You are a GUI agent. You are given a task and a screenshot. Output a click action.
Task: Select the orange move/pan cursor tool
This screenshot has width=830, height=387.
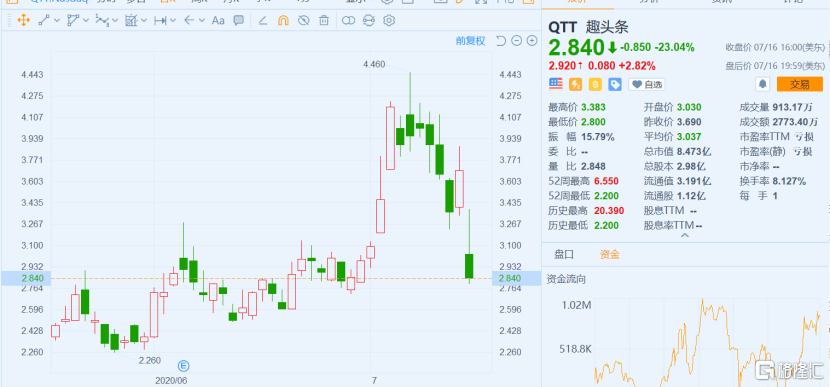pyautogui.click(x=23, y=21)
